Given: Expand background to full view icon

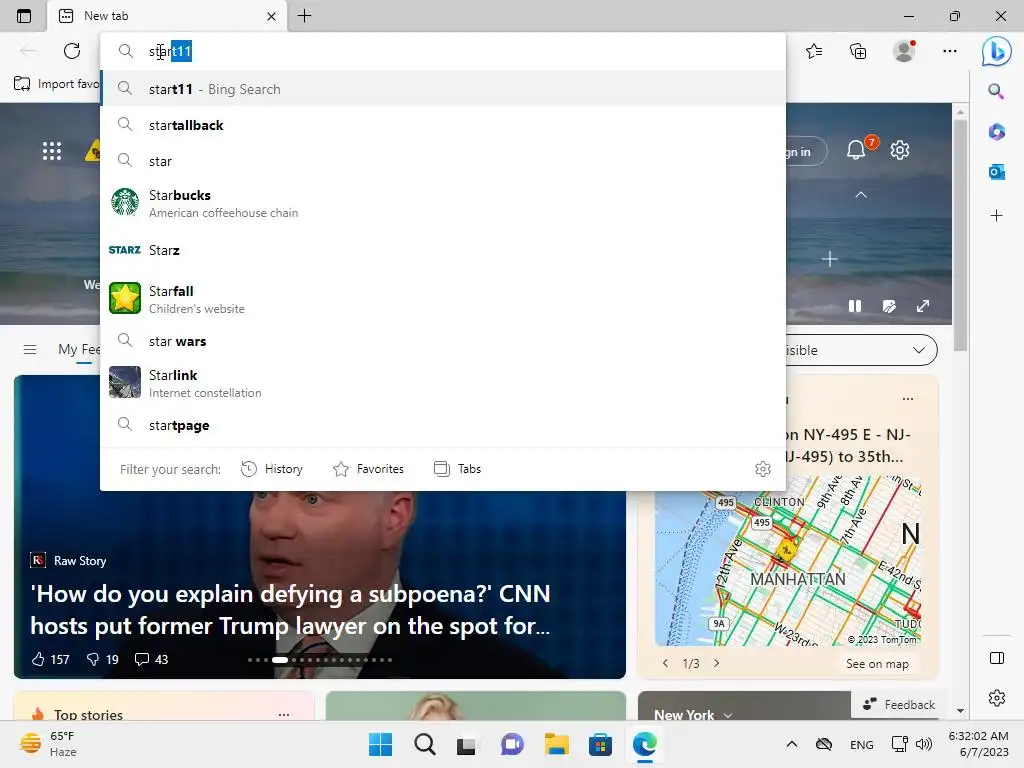Looking at the screenshot, I should point(923,306).
